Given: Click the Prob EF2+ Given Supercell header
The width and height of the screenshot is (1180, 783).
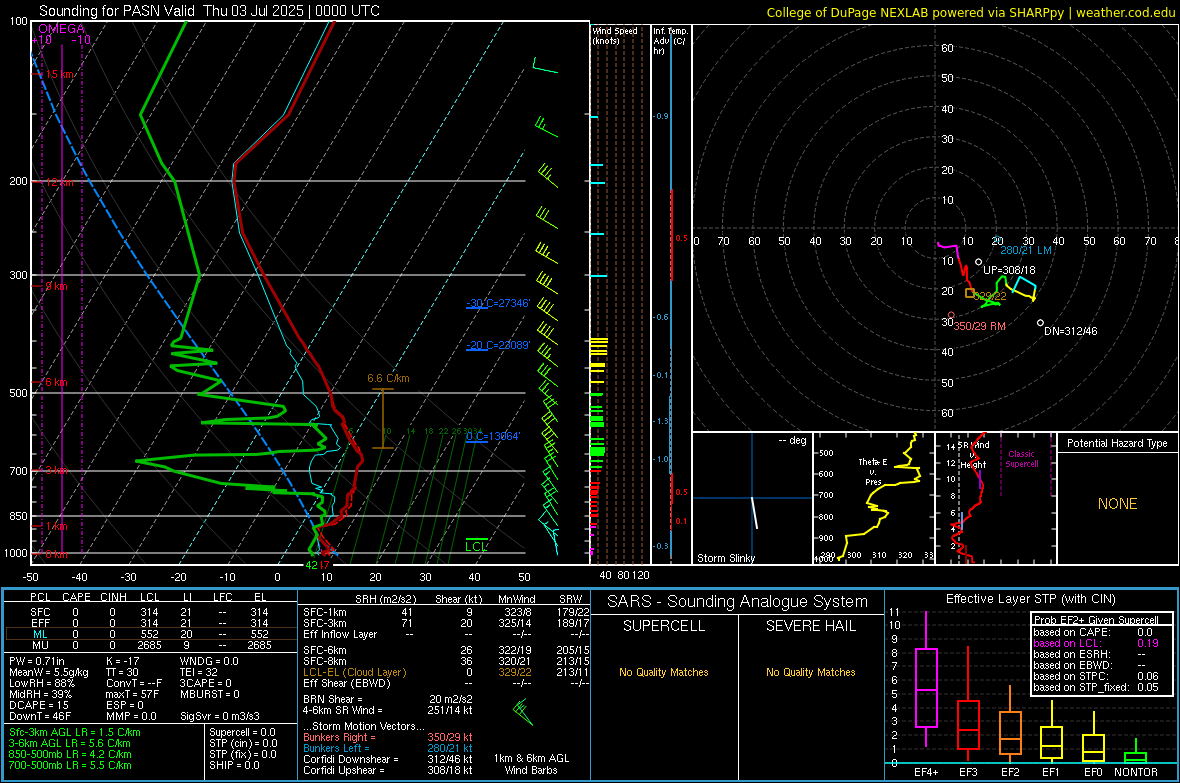Looking at the screenshot, I should tap(1096, 620).
